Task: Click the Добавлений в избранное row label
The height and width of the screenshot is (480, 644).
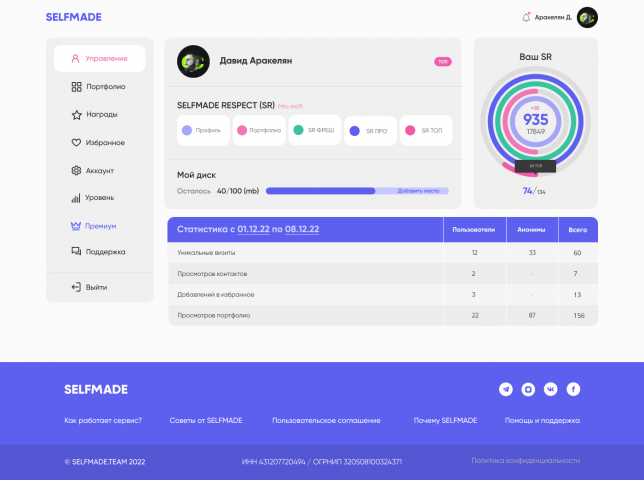Action: pyautogui.click(x=216, y=294)
